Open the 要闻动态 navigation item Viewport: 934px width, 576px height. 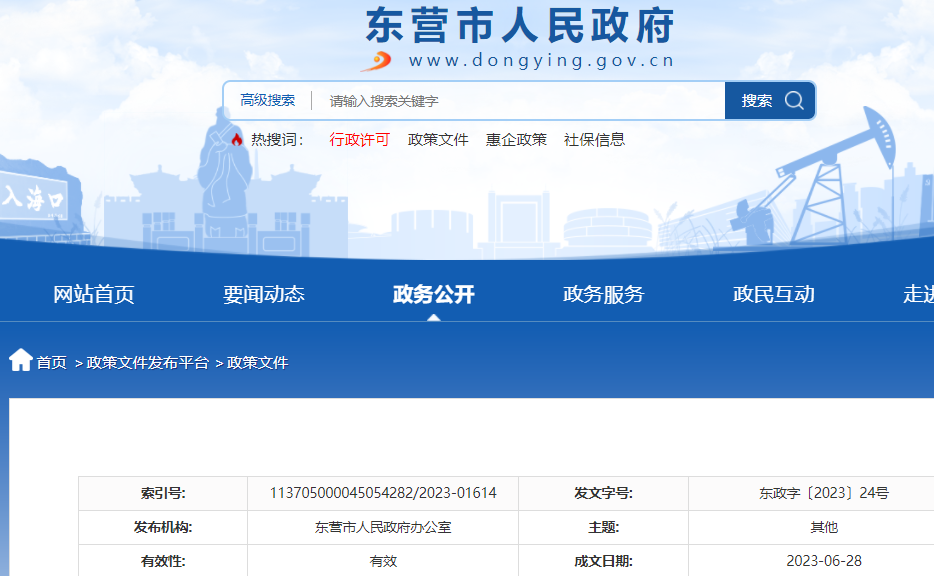point(263,294)
